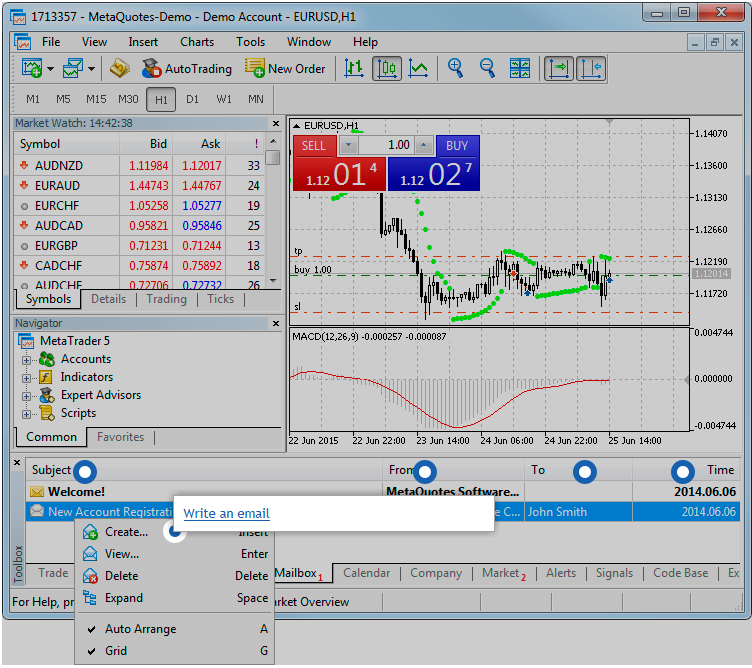752x668 pixels.
Task: Open the Signals tab in Toolbox
Action: 614,573
